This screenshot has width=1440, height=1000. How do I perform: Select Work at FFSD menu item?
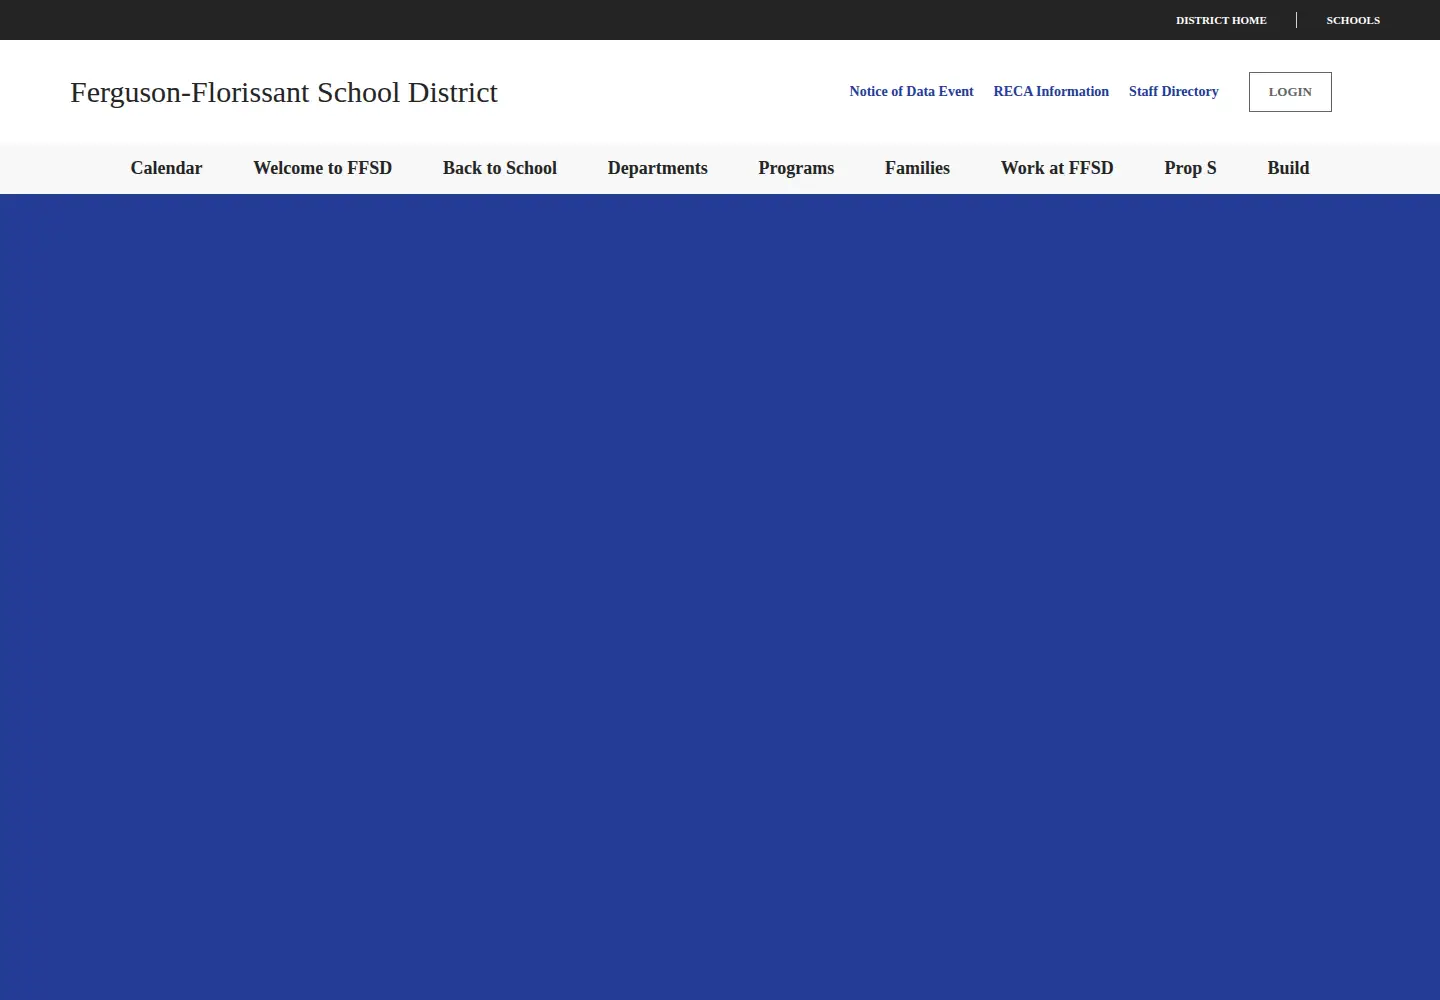click(x=1057, y=168)
